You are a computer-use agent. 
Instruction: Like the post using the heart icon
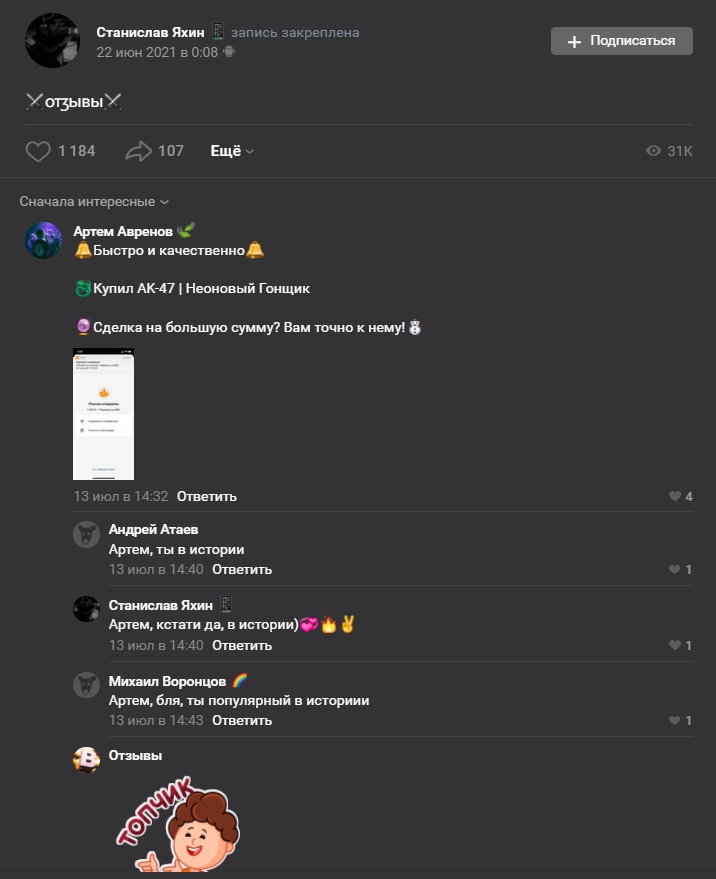(x=38, y=151)
